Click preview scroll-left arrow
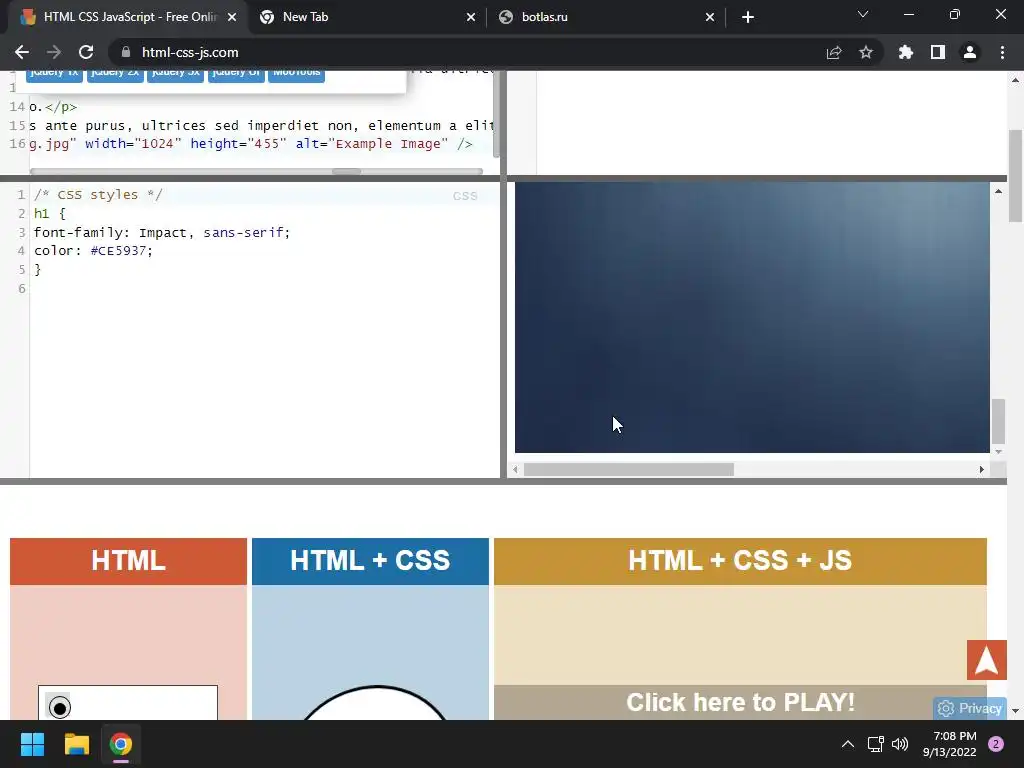 pyautogui.click(x=516, y=470)
